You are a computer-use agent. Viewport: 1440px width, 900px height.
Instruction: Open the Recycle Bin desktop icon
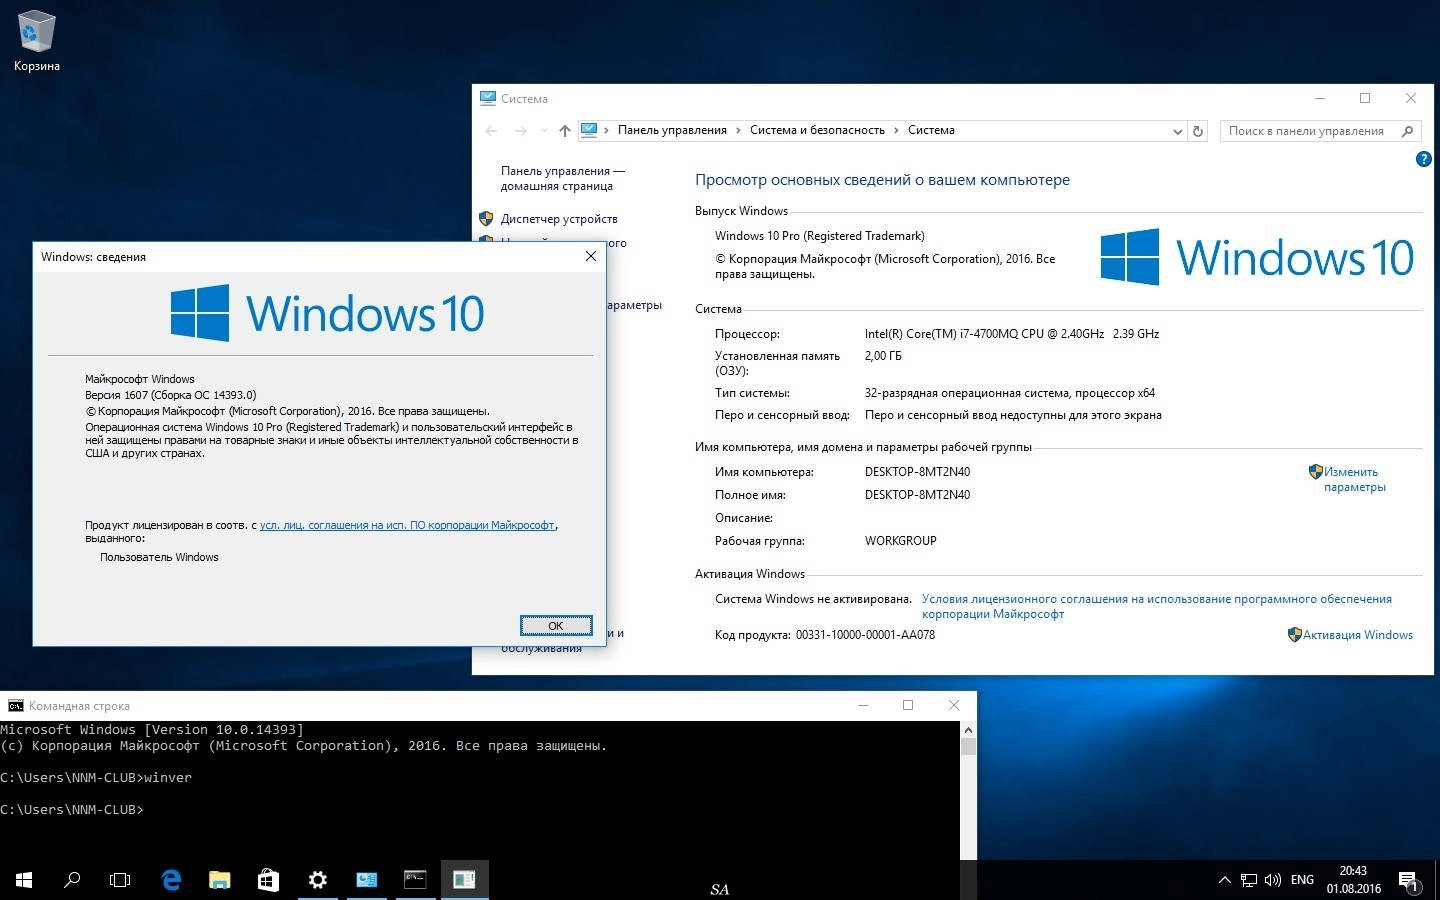point(37,42)
